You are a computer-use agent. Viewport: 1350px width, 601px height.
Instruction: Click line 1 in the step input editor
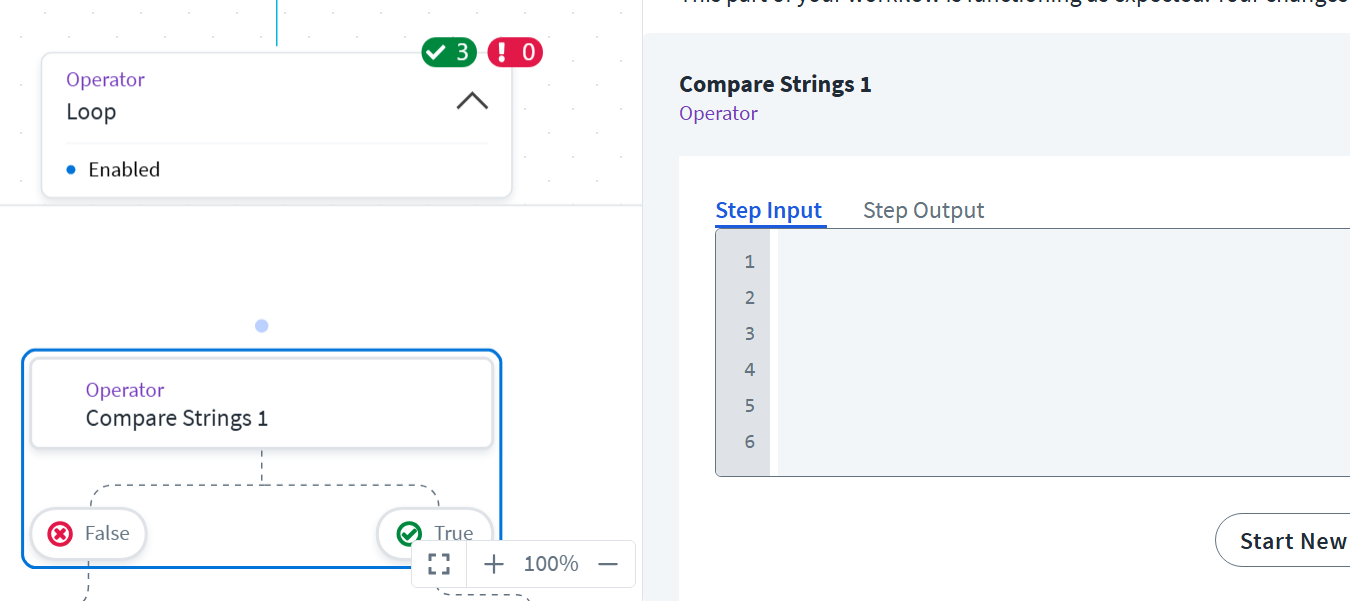click(1000, 262)
